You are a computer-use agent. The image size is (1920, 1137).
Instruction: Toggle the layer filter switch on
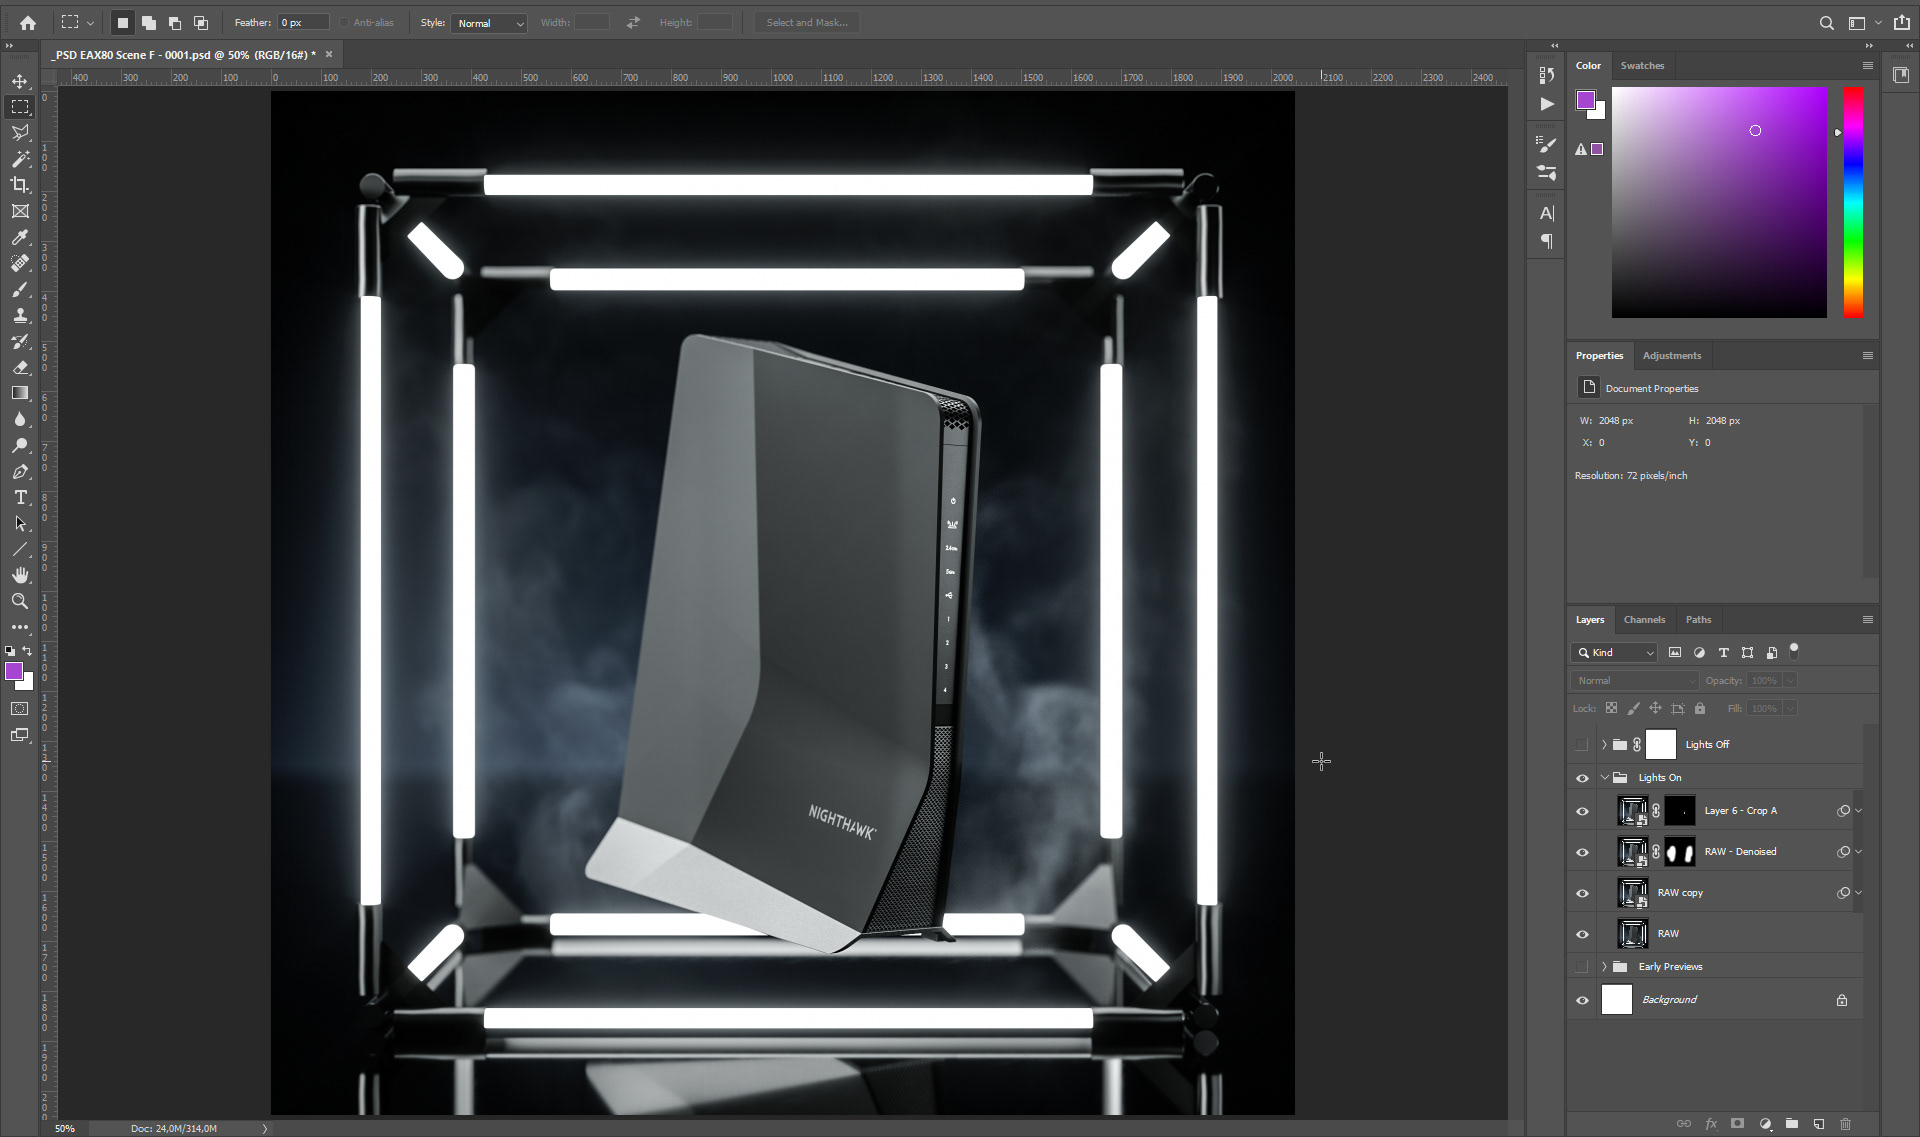(1794, 651)
